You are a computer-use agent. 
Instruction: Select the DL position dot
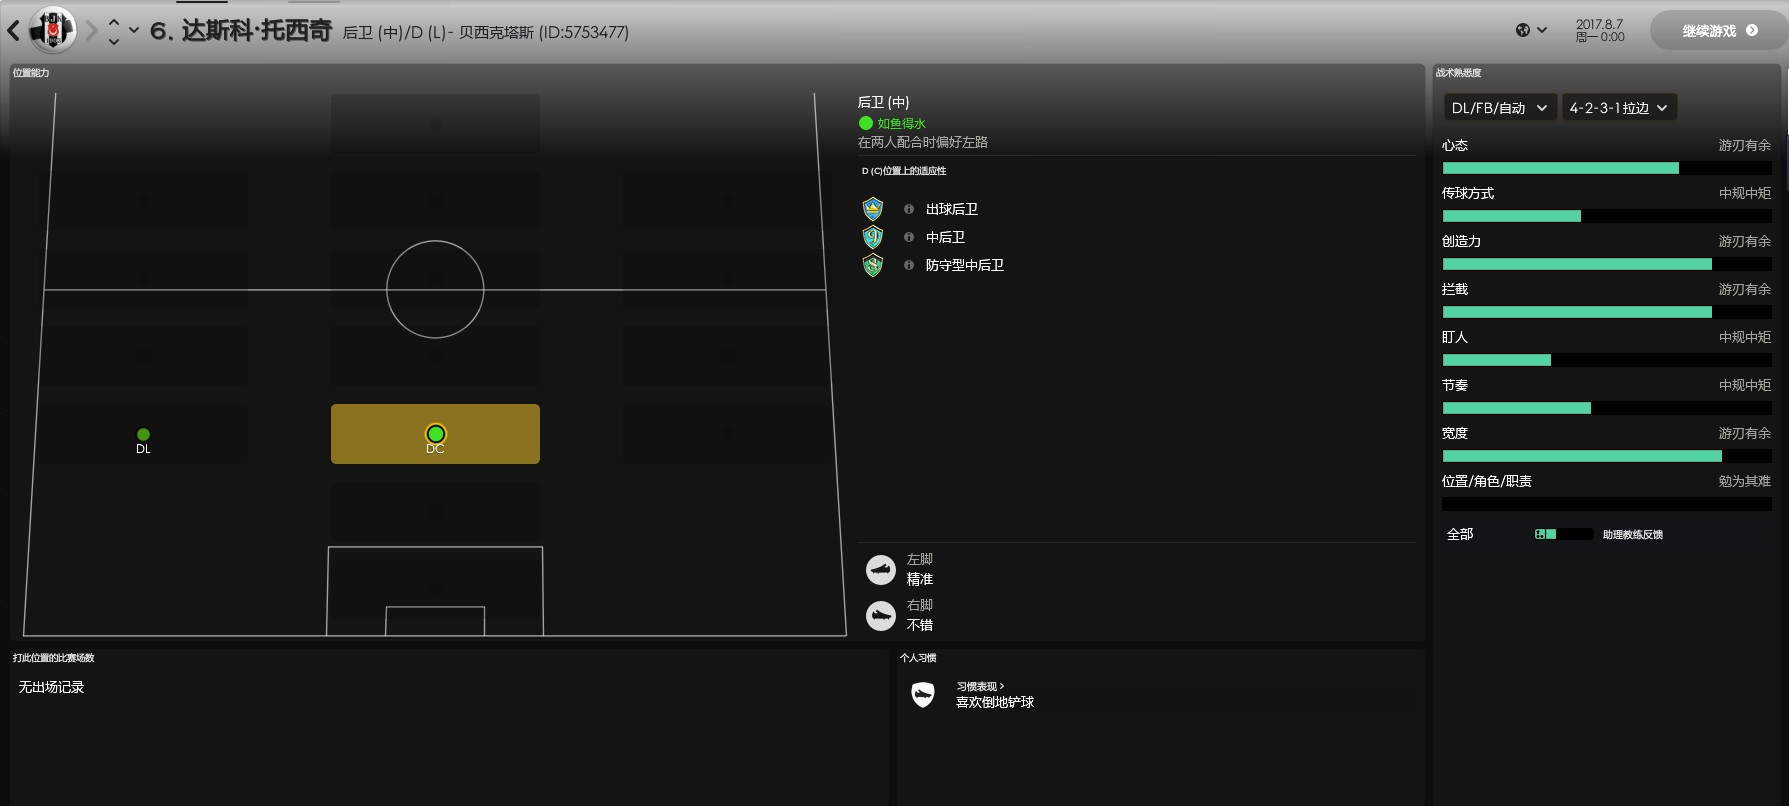(x=143, y=434)
